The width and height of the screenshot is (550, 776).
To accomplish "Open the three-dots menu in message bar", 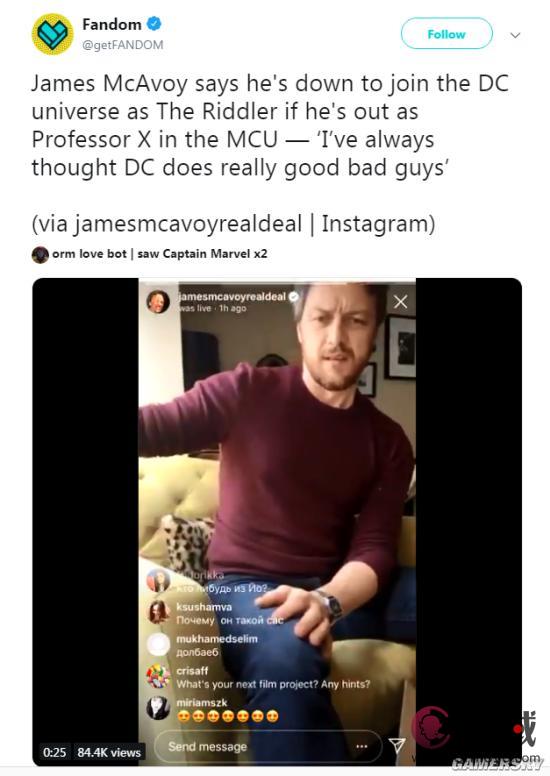I will point(362,746).
